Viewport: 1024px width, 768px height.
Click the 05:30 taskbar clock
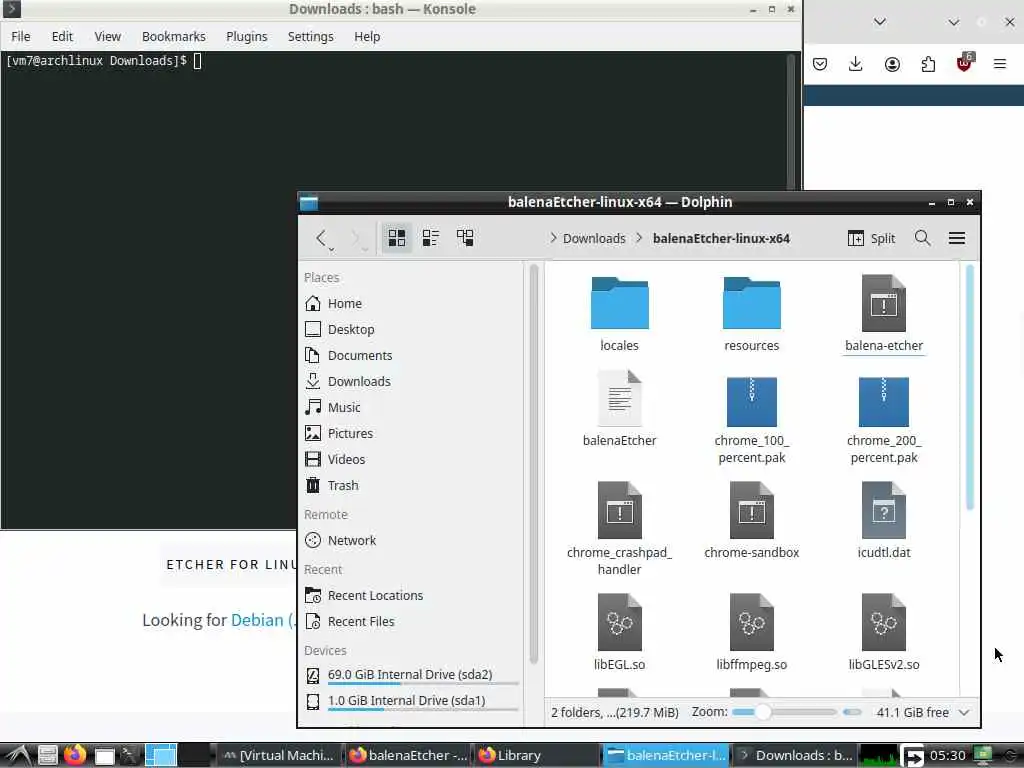948,756
